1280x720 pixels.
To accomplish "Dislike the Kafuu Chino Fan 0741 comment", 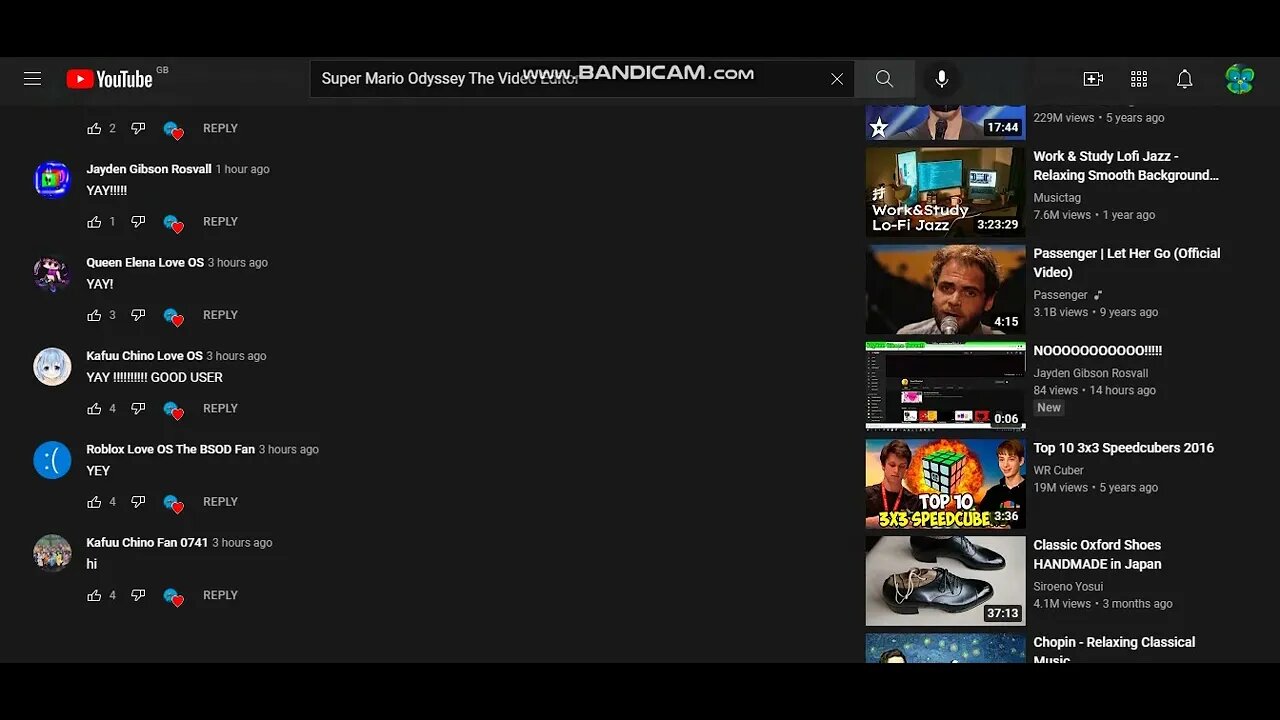I will [x=138, y=595].
